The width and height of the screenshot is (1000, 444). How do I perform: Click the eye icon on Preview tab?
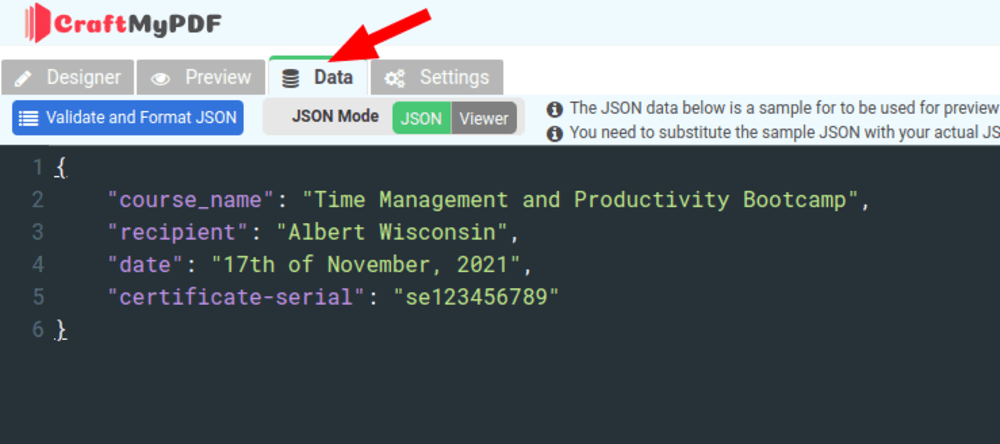tap(160, 79)
